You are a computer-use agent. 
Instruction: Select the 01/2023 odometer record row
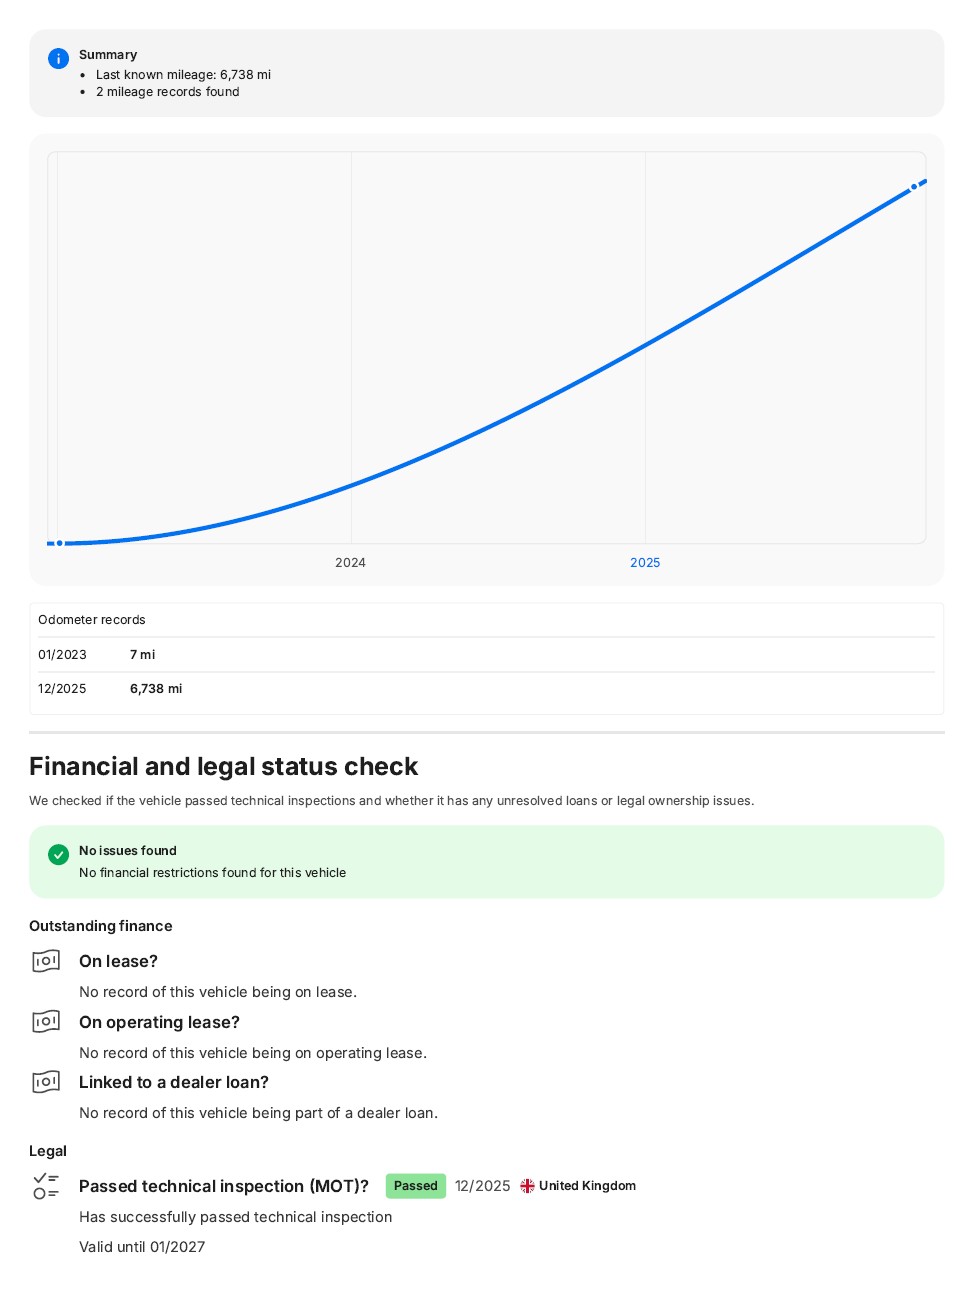pyautogui.click(x=486, y=655)
